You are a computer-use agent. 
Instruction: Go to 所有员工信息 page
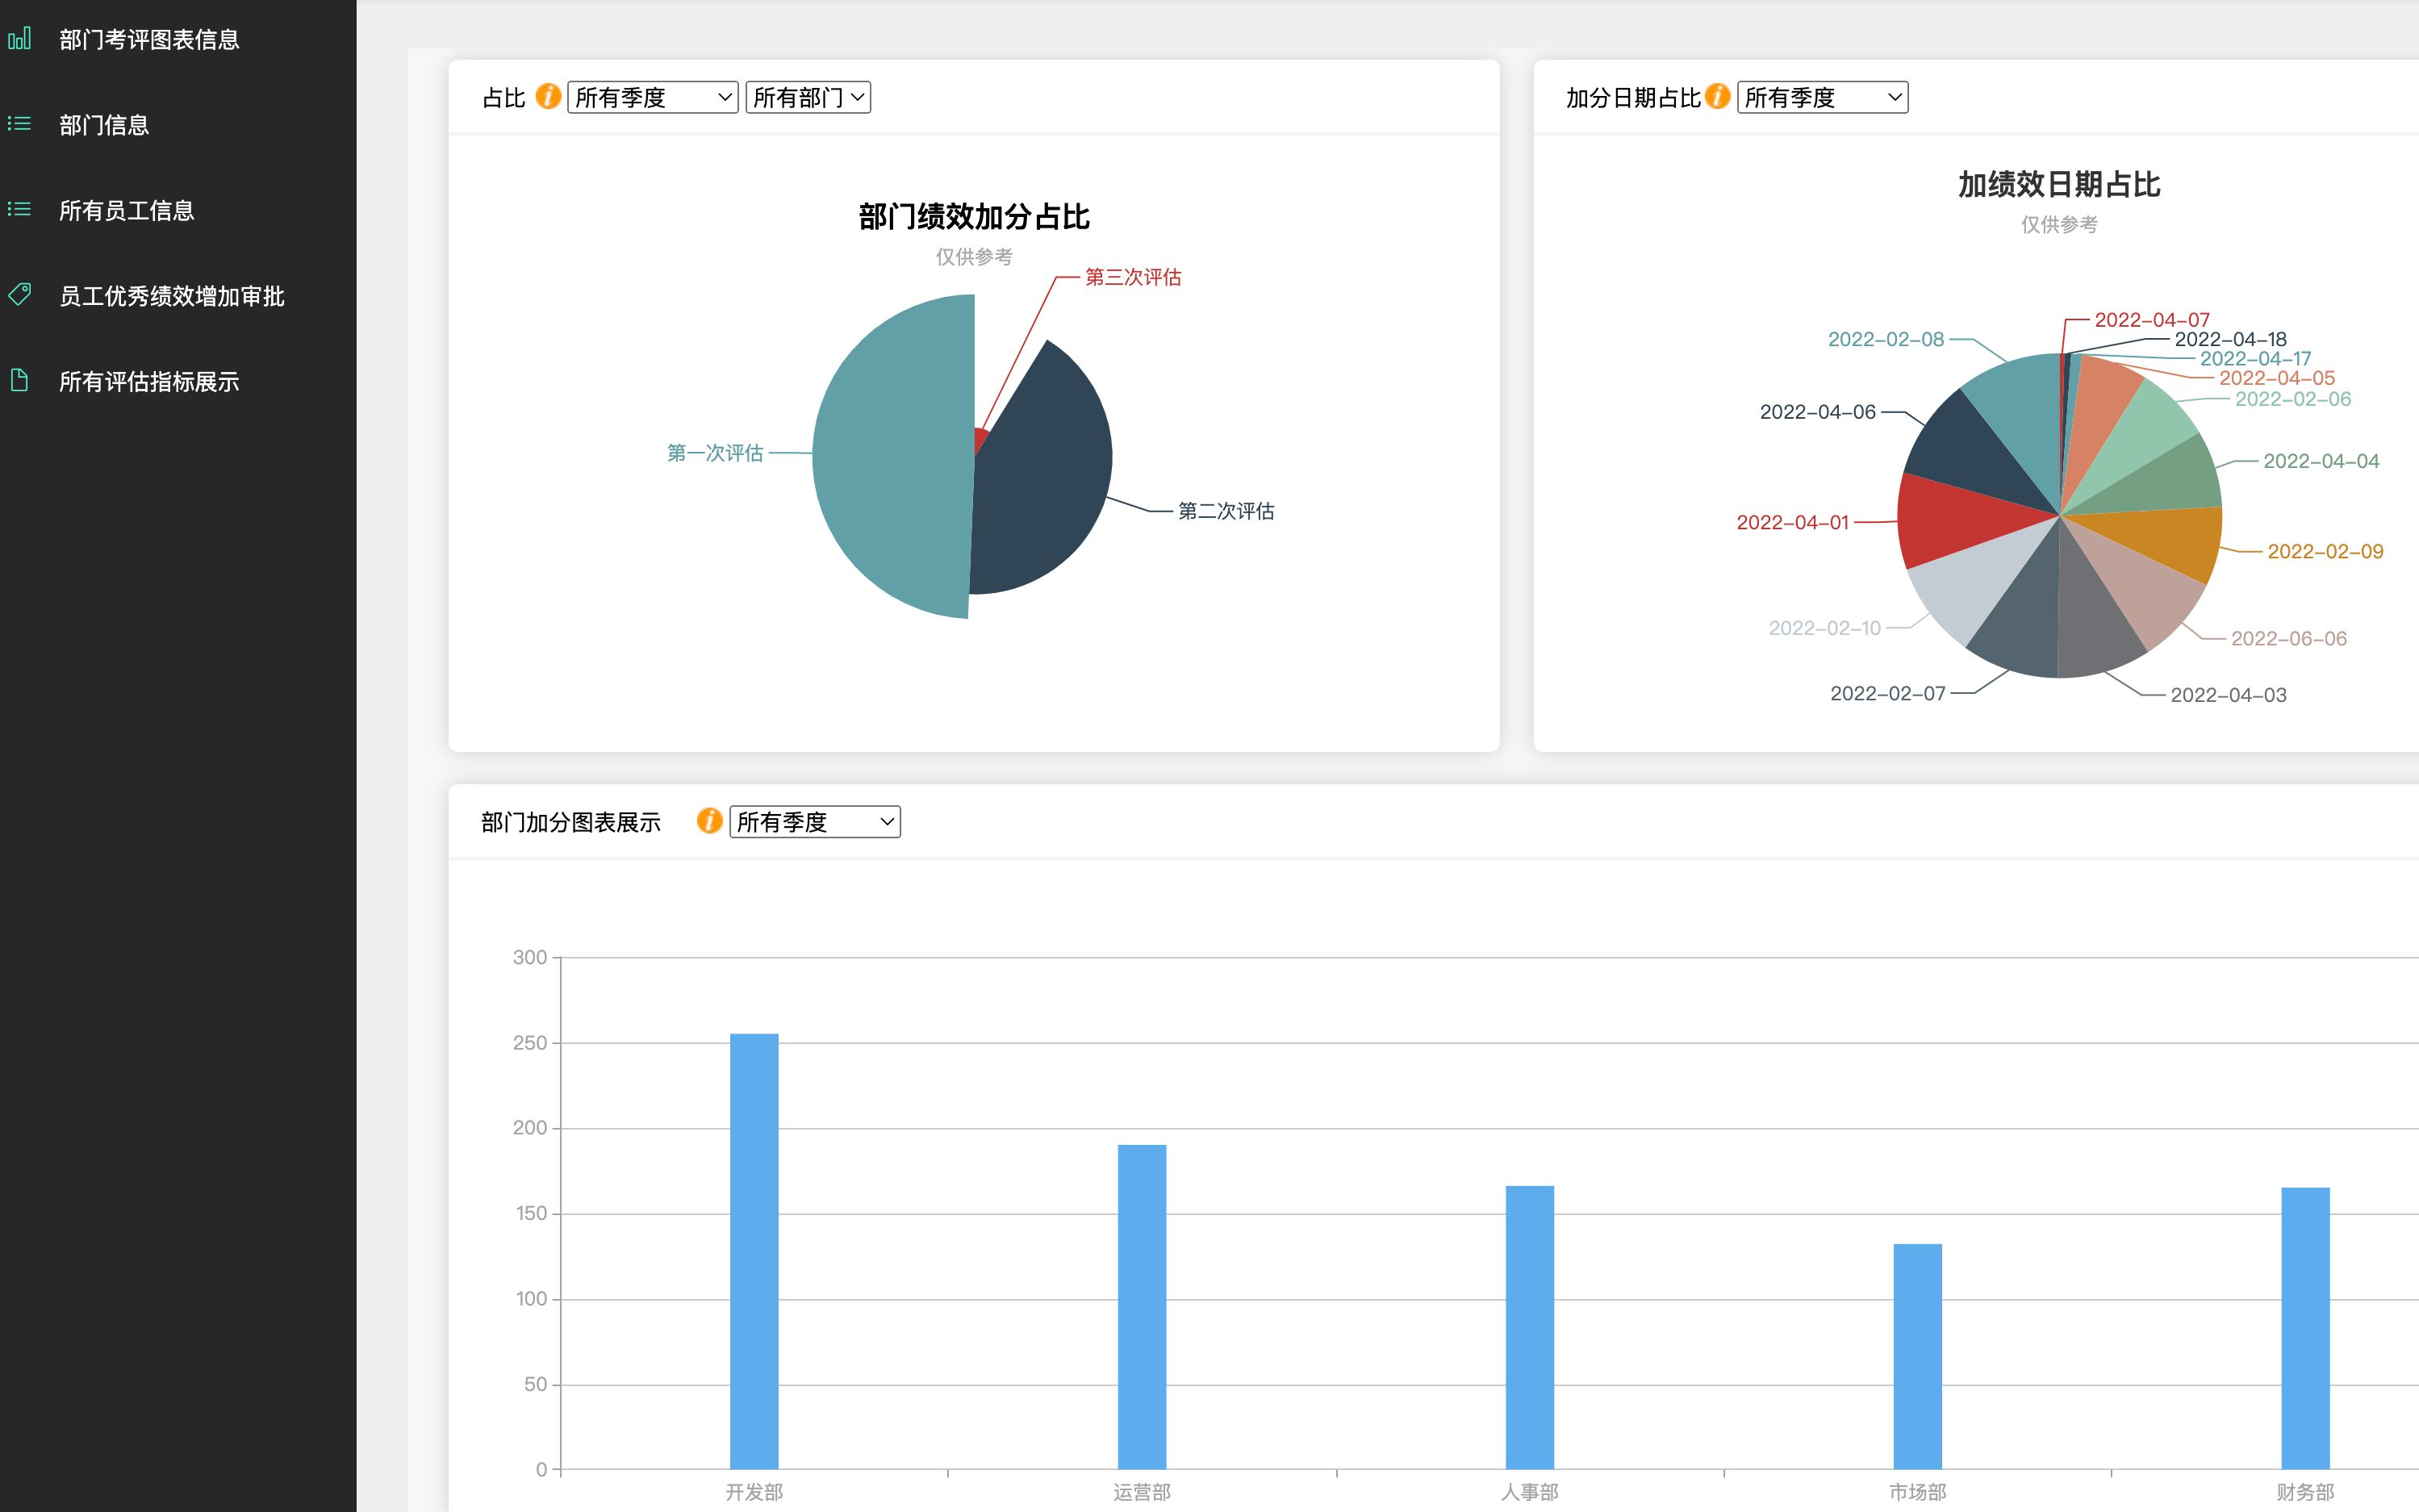click(126, 210)
